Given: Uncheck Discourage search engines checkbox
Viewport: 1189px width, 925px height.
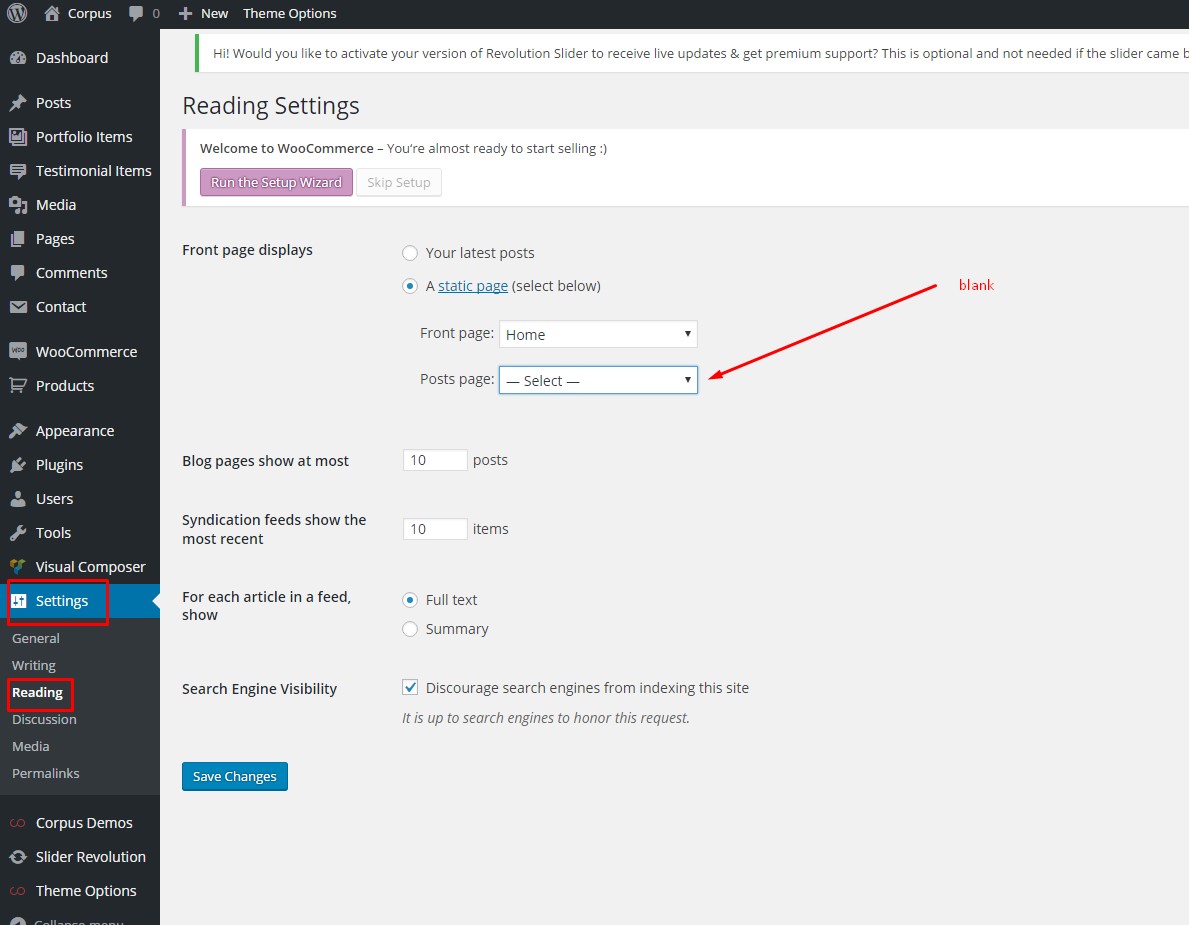Looking at the screenshot, I should pos(409,687).
